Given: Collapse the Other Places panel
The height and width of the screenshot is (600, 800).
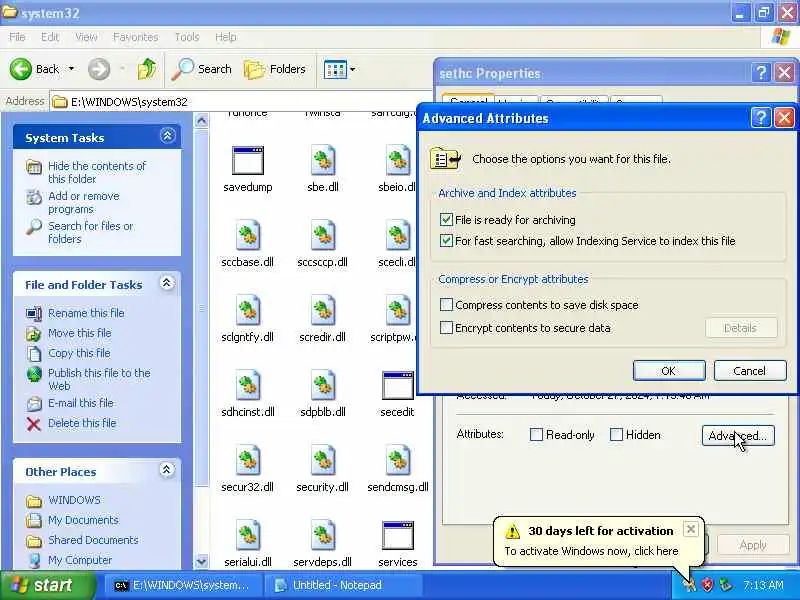Looking at the screenshot, I should click(167, 470).
